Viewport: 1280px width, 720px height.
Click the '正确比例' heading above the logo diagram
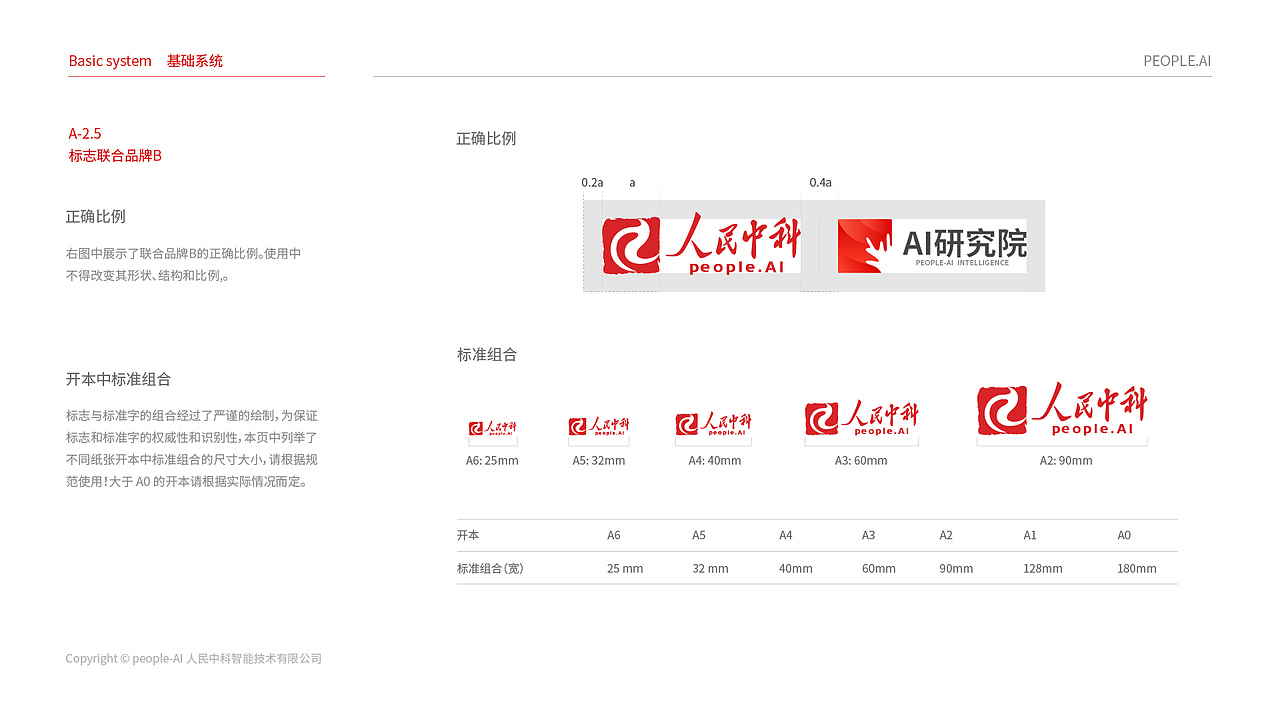pos(486,139)
